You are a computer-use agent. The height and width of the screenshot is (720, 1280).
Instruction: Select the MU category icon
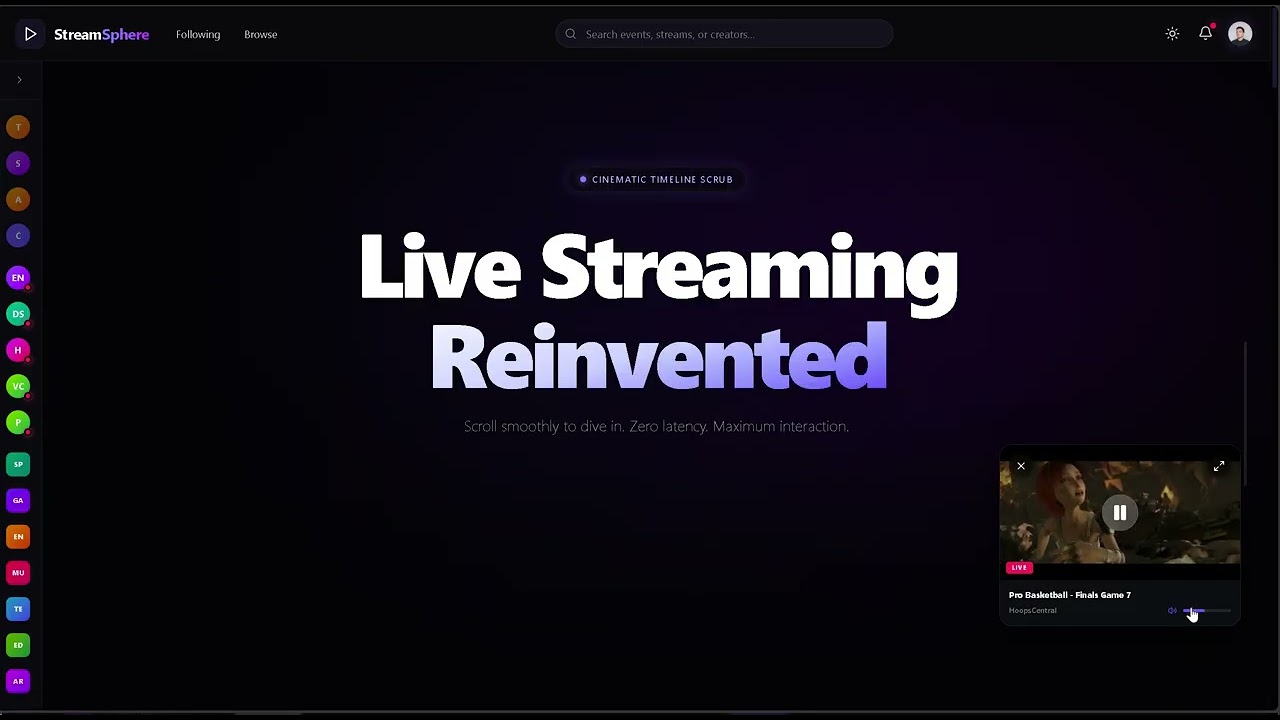[x=18, y=573]
